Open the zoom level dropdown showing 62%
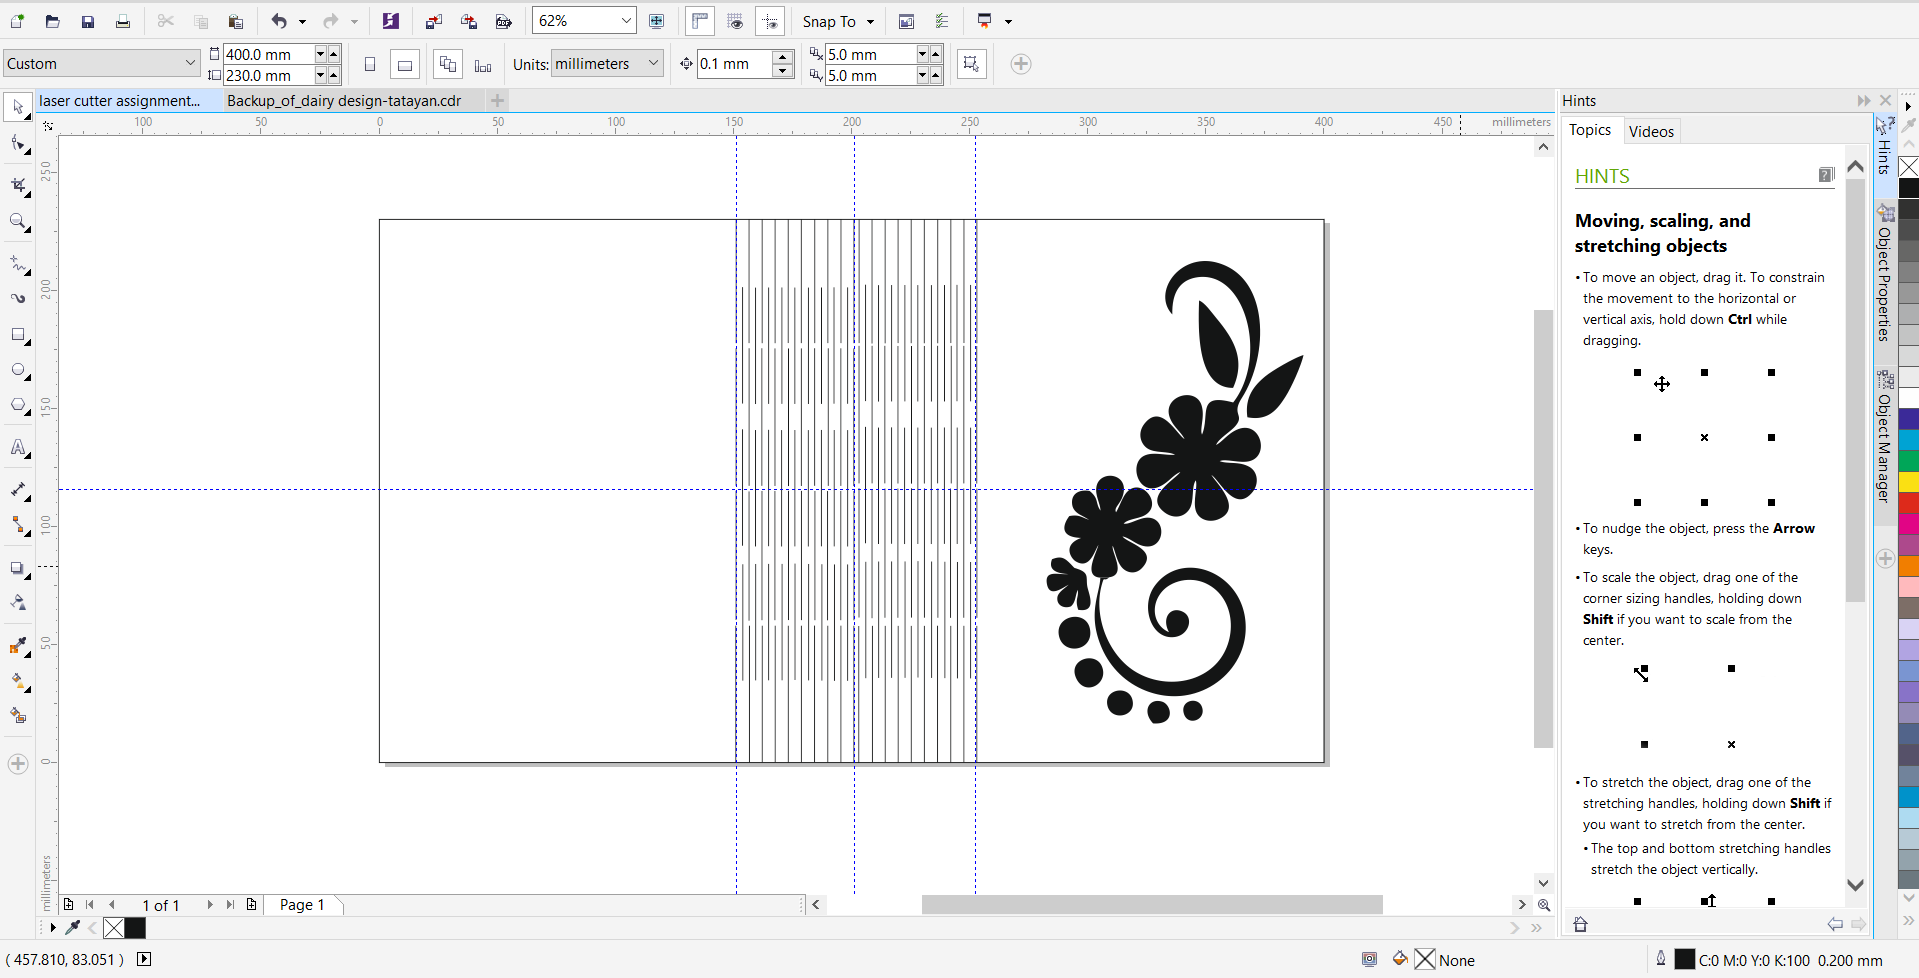 [x=626, y=21]
